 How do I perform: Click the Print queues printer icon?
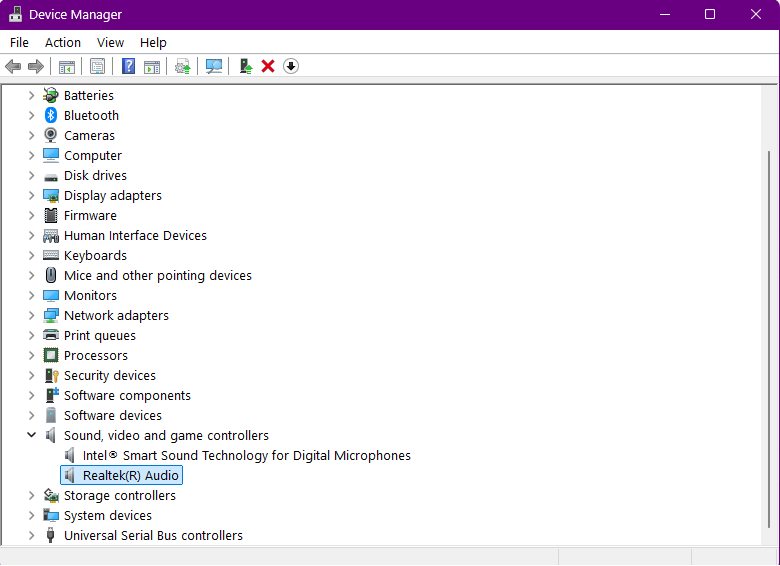pyautogui.click(x=51, y=335)
